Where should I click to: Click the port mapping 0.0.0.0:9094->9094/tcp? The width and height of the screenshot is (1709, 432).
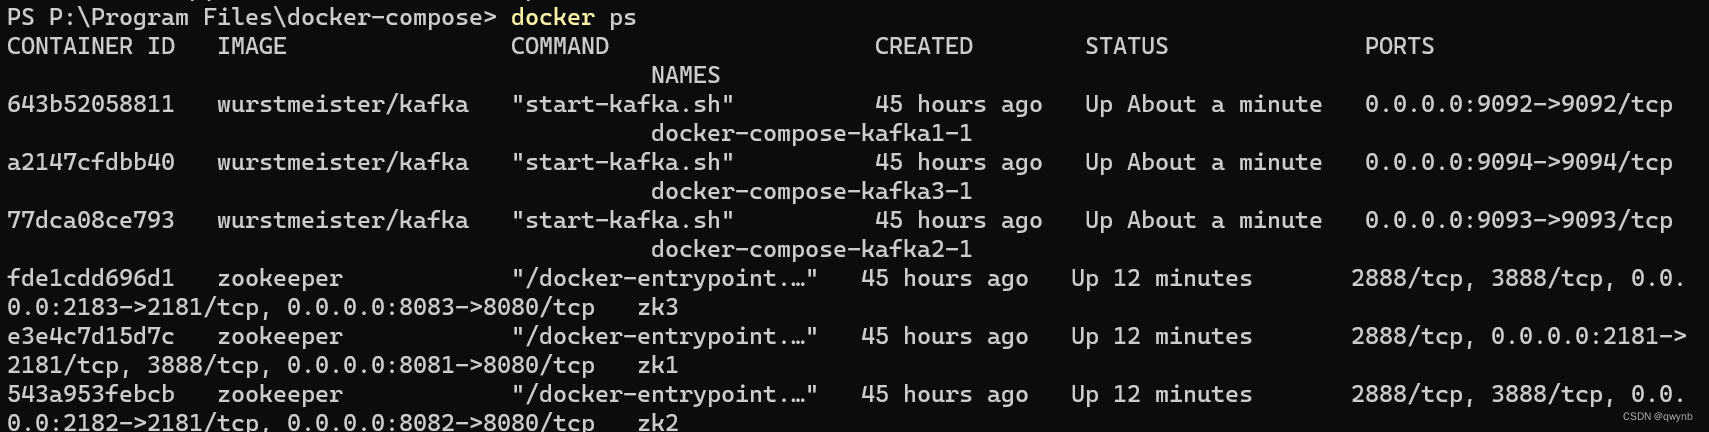(x=1519, y=162)
